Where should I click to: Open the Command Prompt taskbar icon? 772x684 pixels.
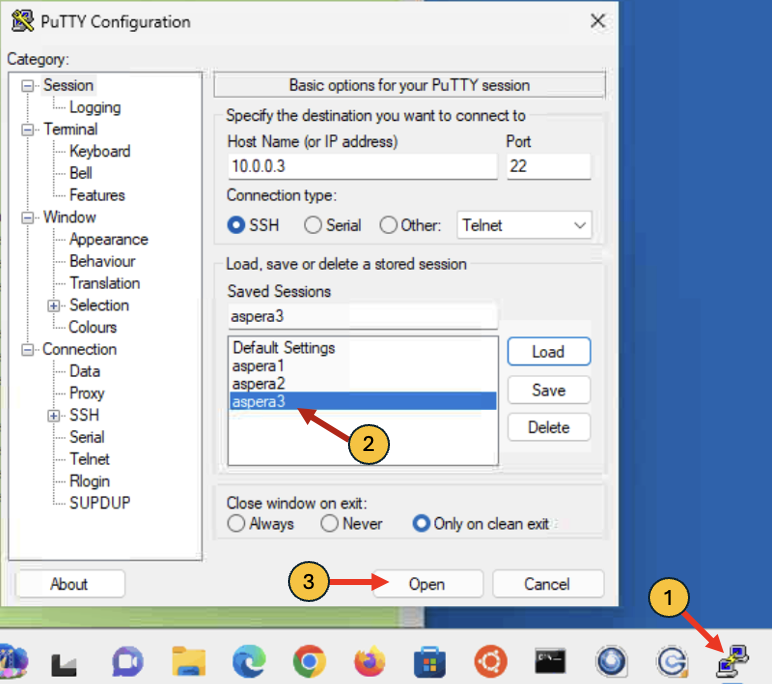point(550,661)
